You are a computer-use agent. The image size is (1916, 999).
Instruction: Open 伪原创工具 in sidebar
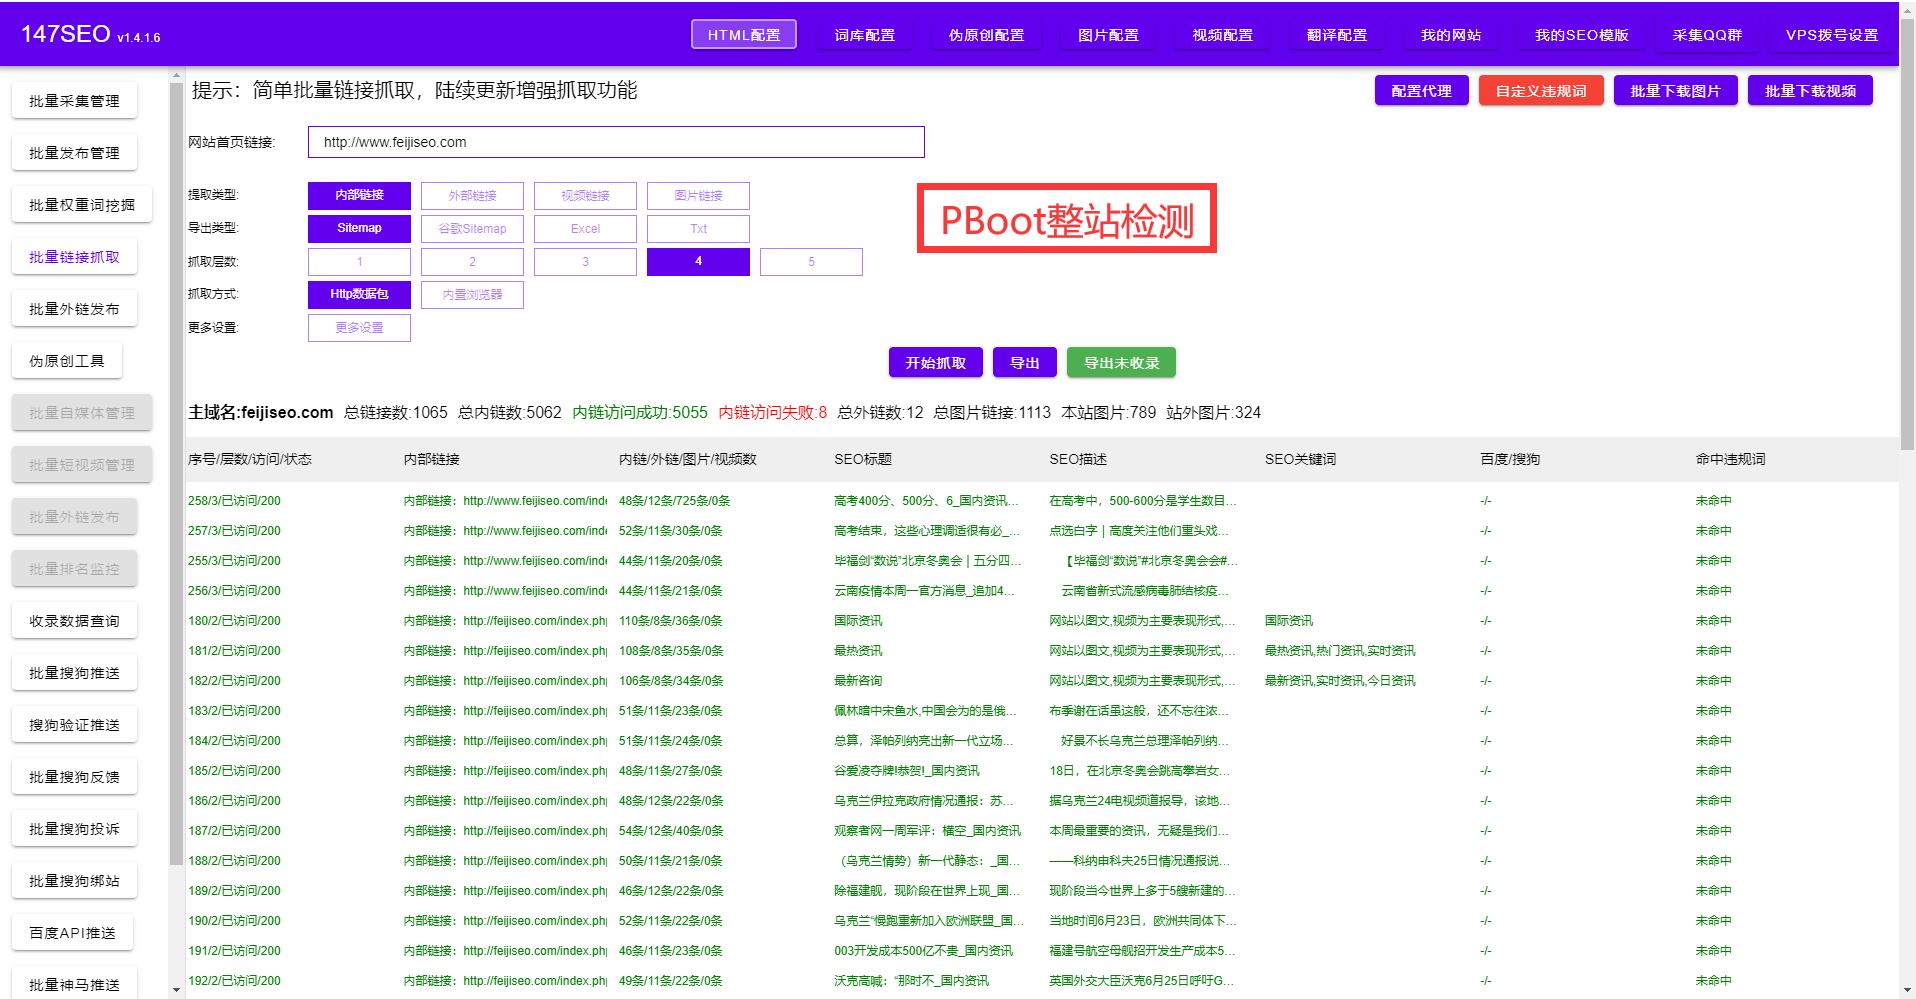67,361
